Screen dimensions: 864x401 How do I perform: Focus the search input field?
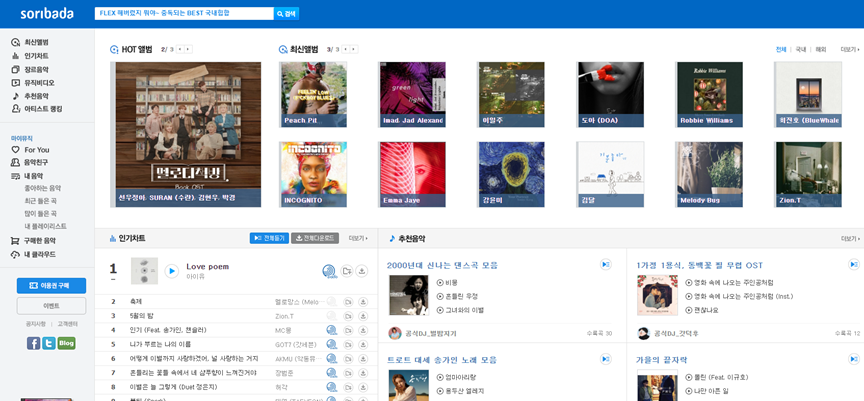coord(184,14)
